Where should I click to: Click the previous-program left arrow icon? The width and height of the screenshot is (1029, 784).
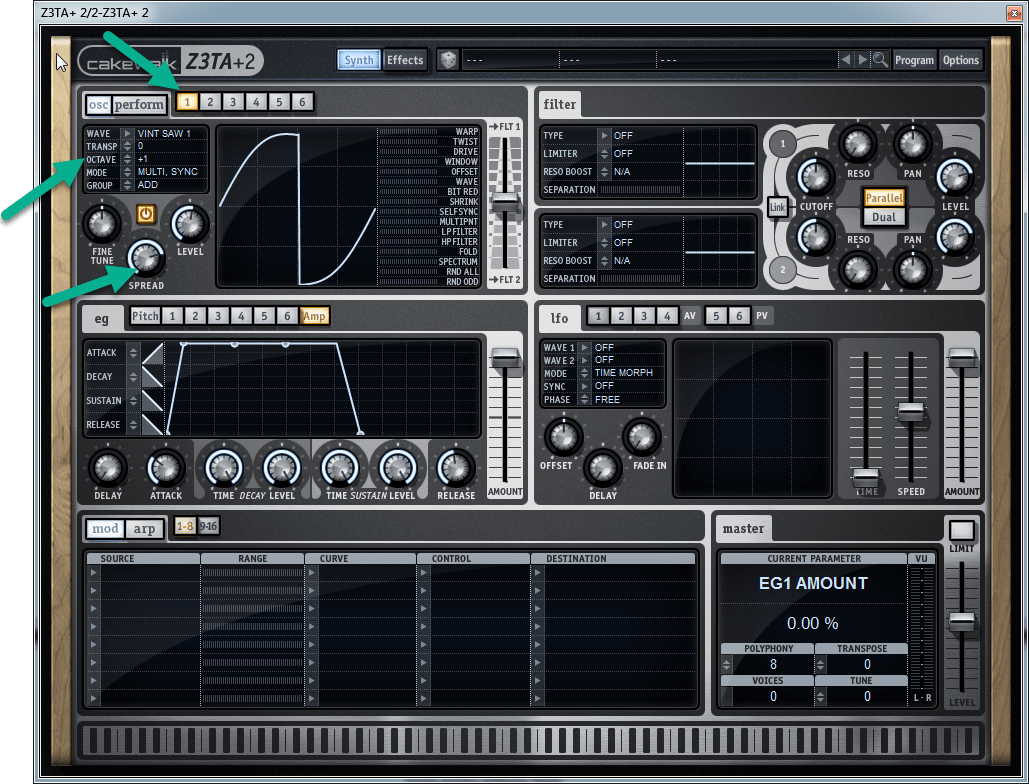click(848, 60)
